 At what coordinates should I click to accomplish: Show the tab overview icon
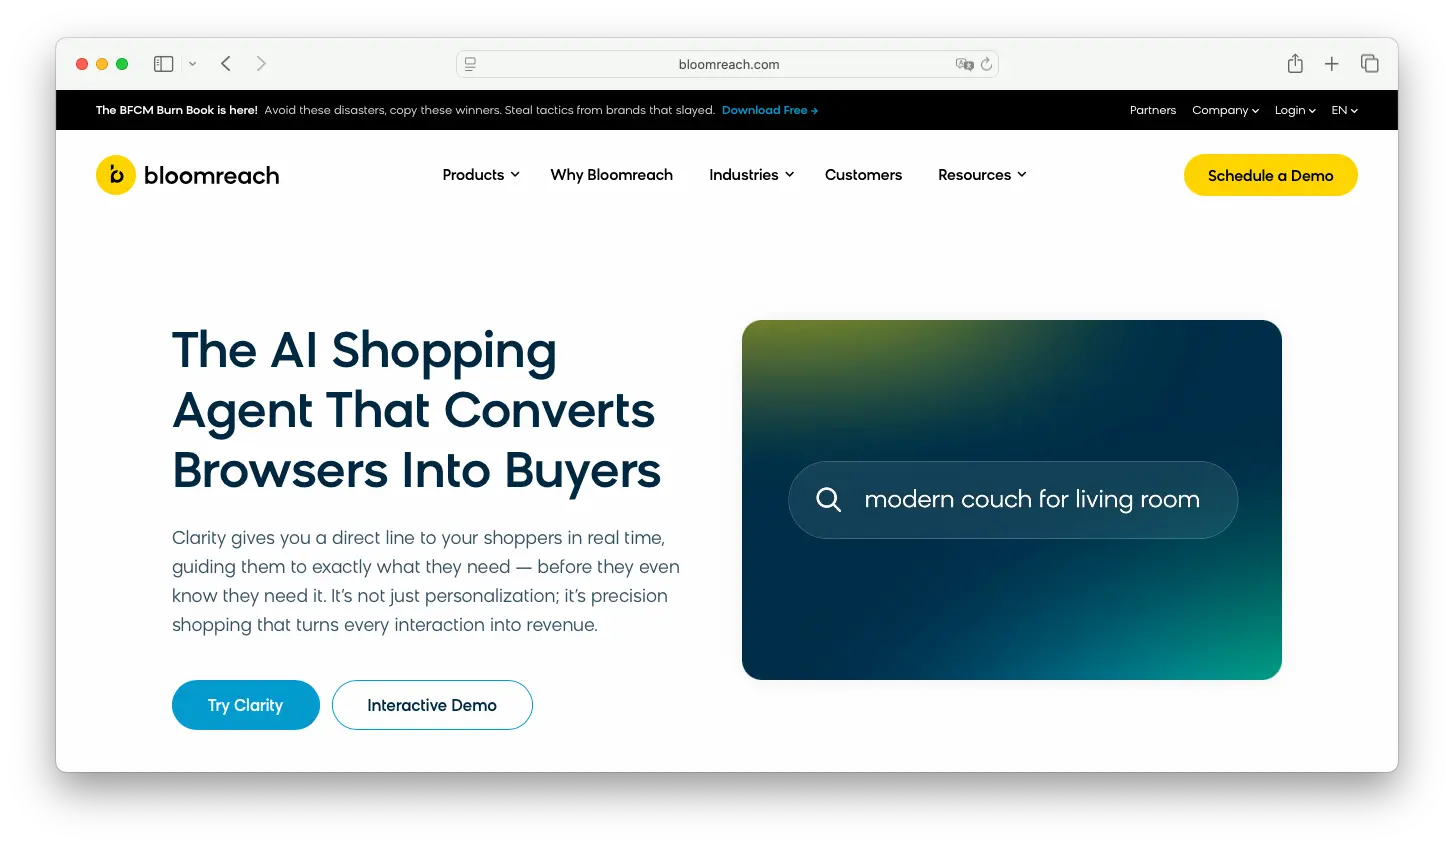(x=1370, y=64)
